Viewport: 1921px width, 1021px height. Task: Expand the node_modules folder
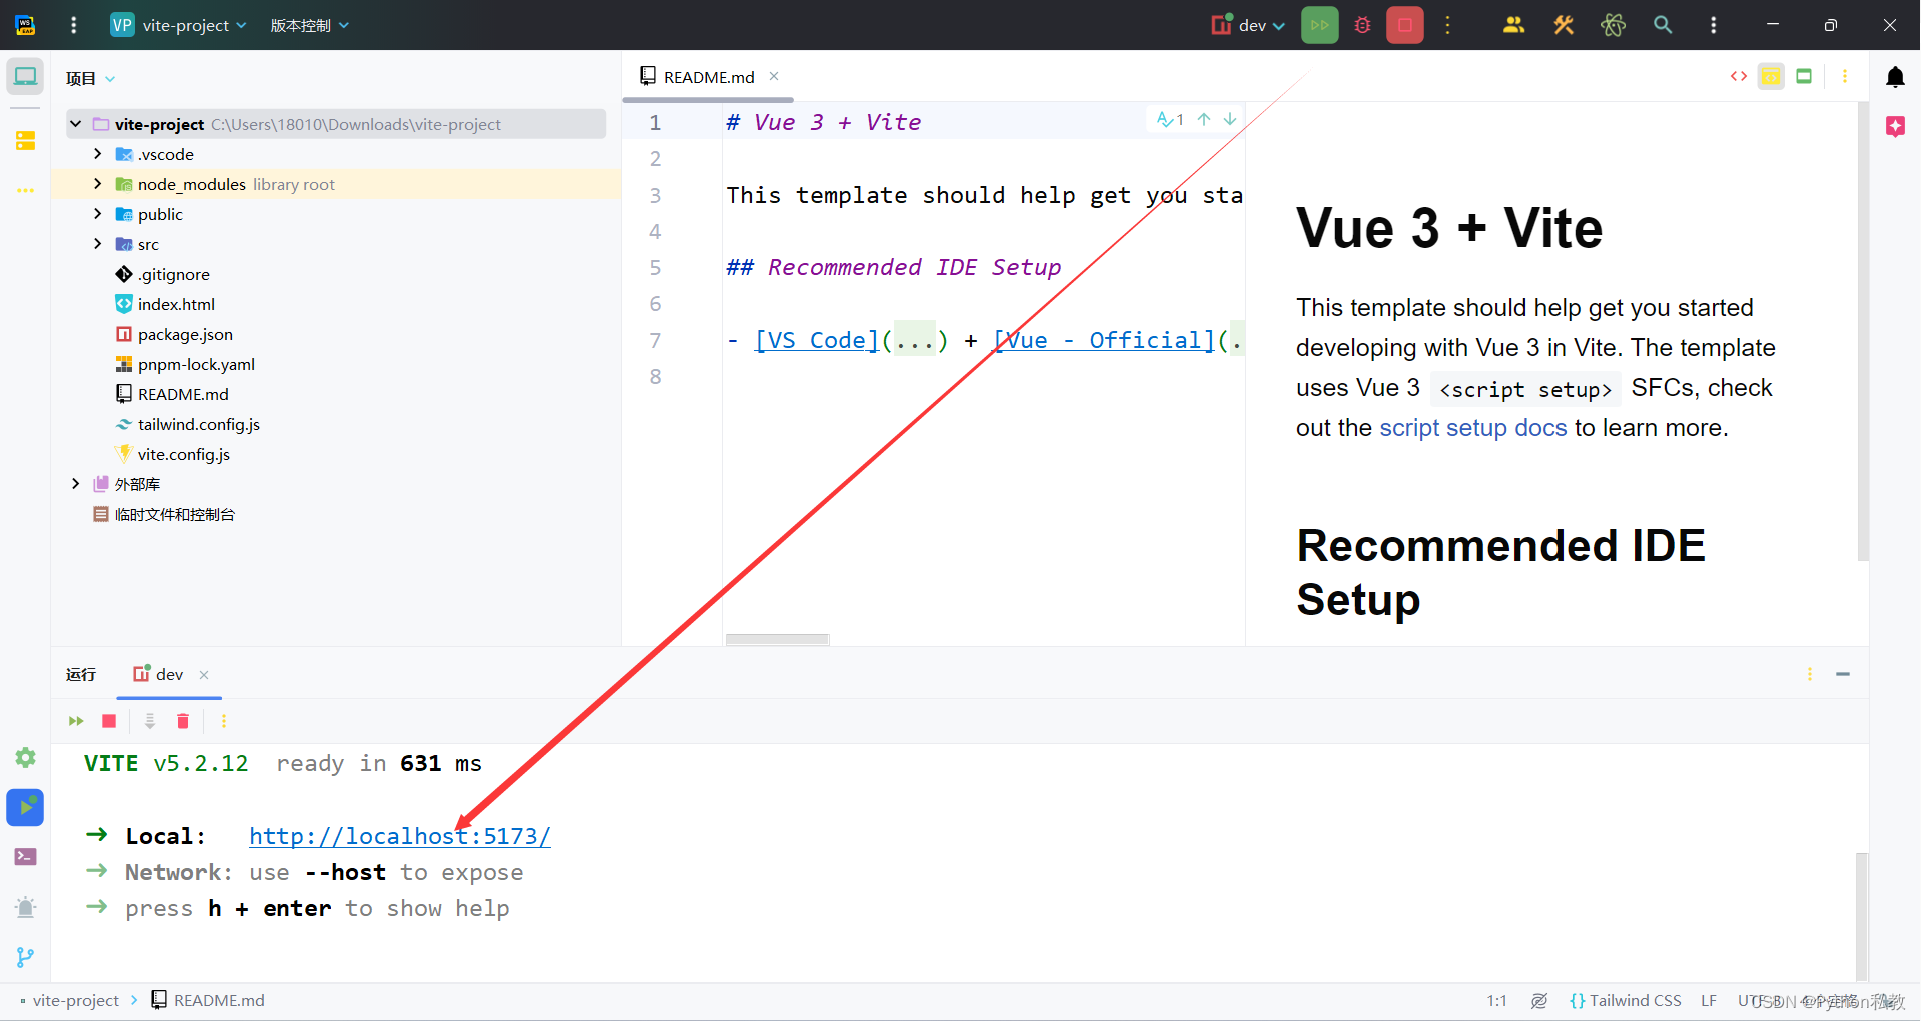click(97, 184)
